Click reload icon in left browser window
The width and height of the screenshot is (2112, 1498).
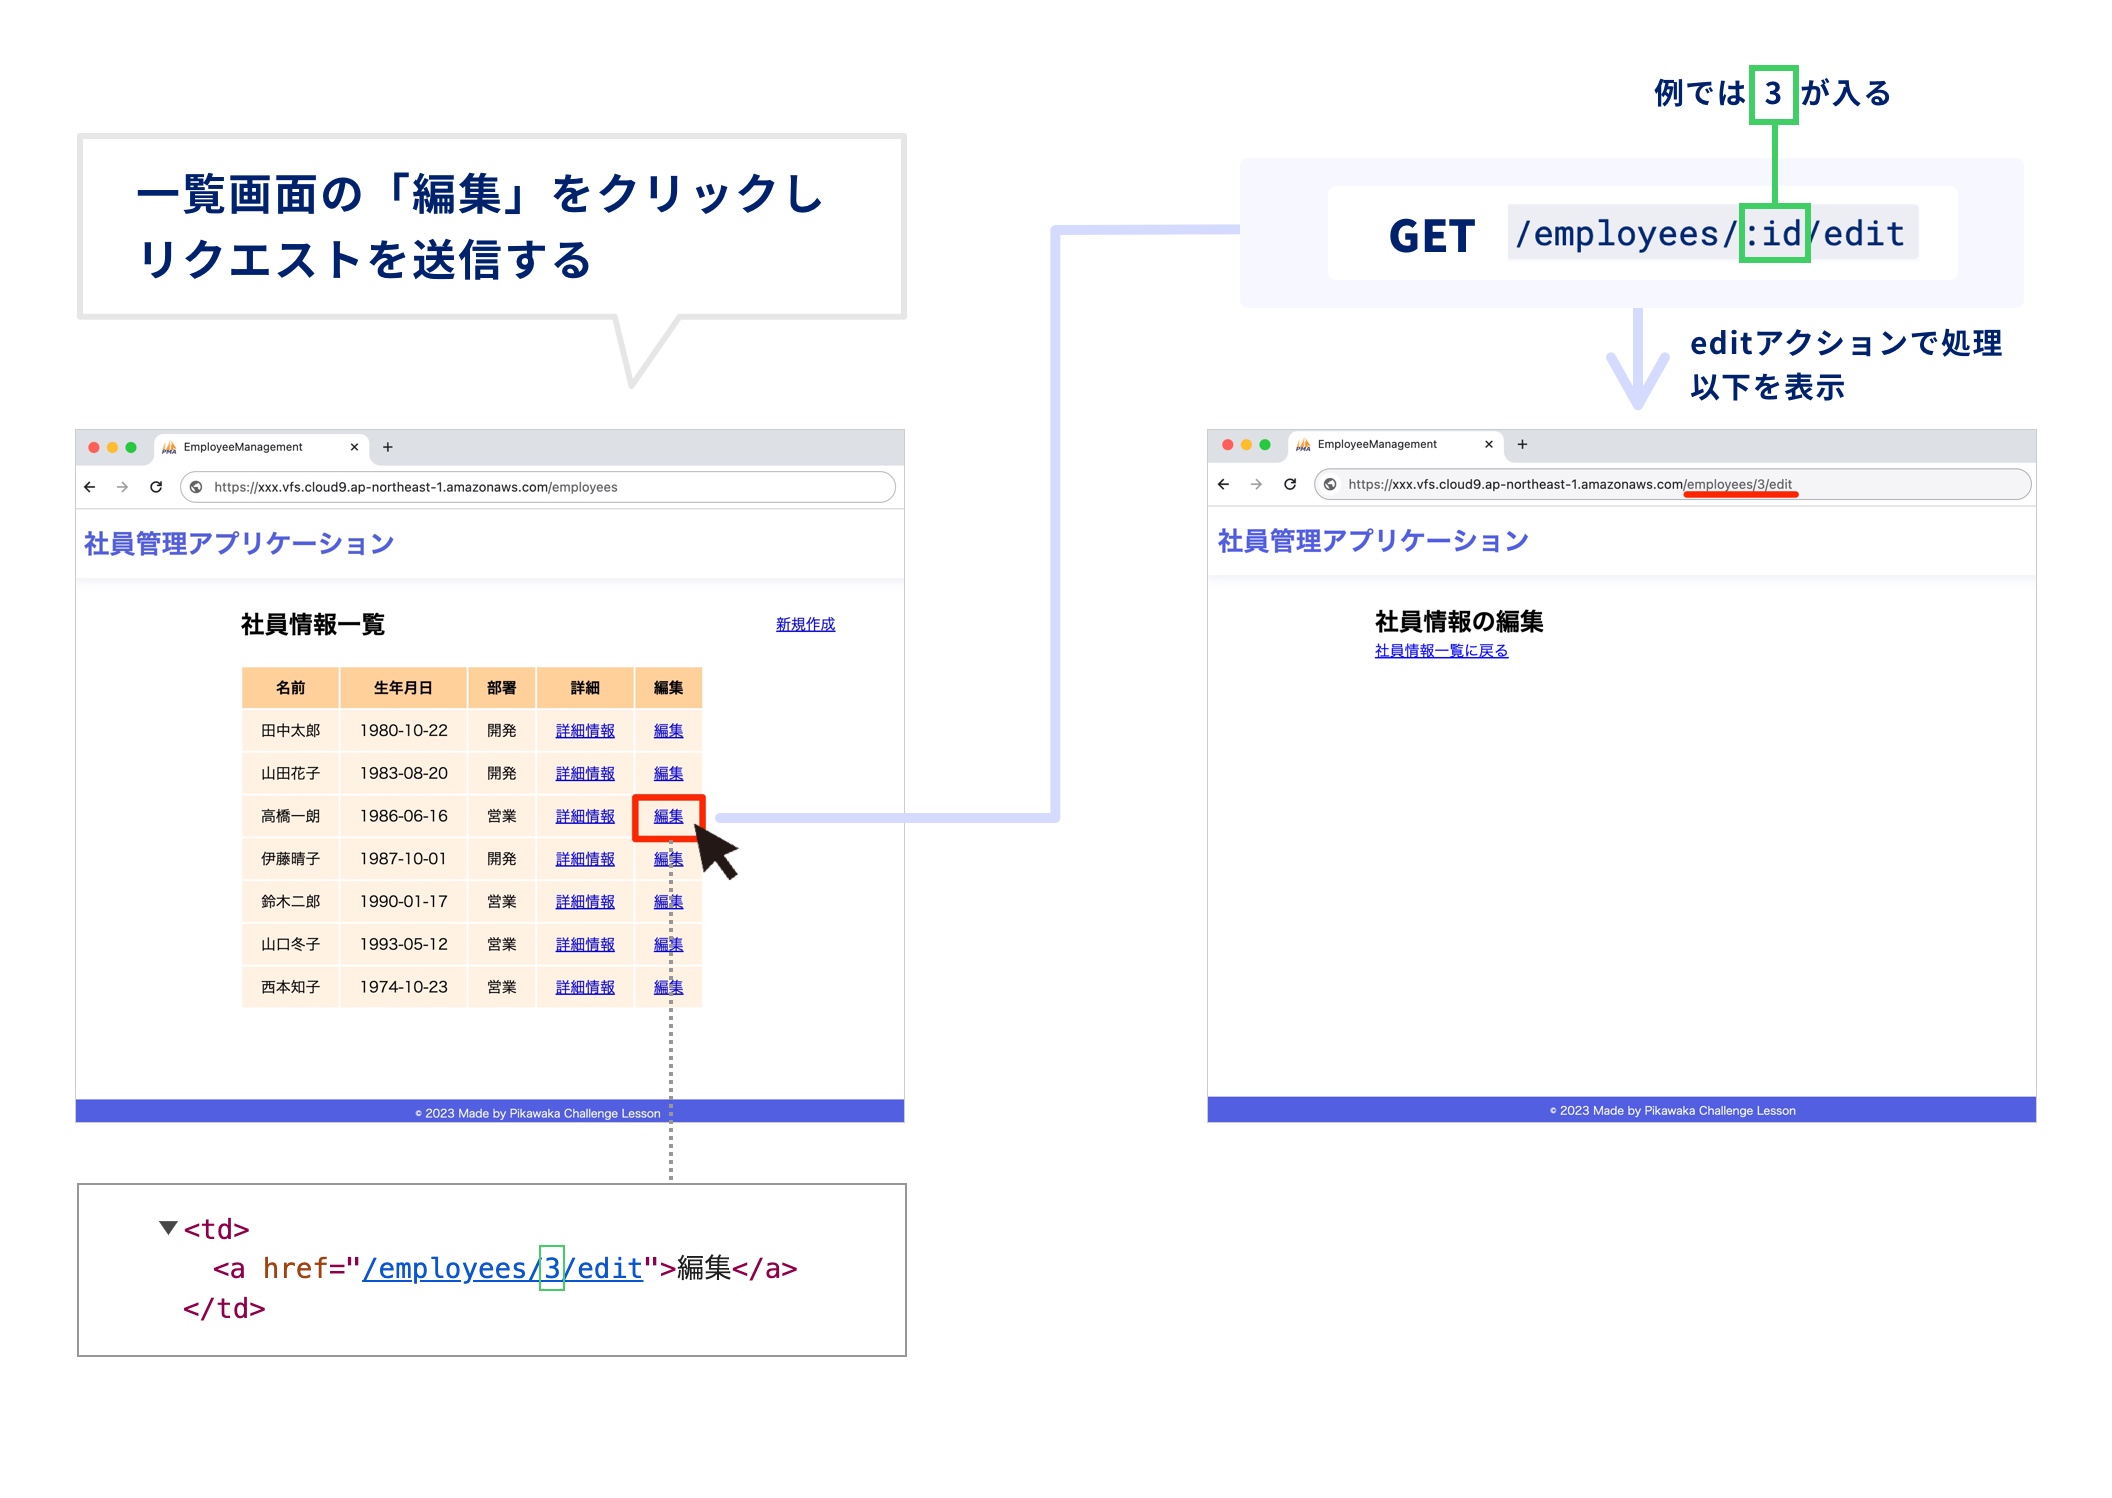[156, 487]
